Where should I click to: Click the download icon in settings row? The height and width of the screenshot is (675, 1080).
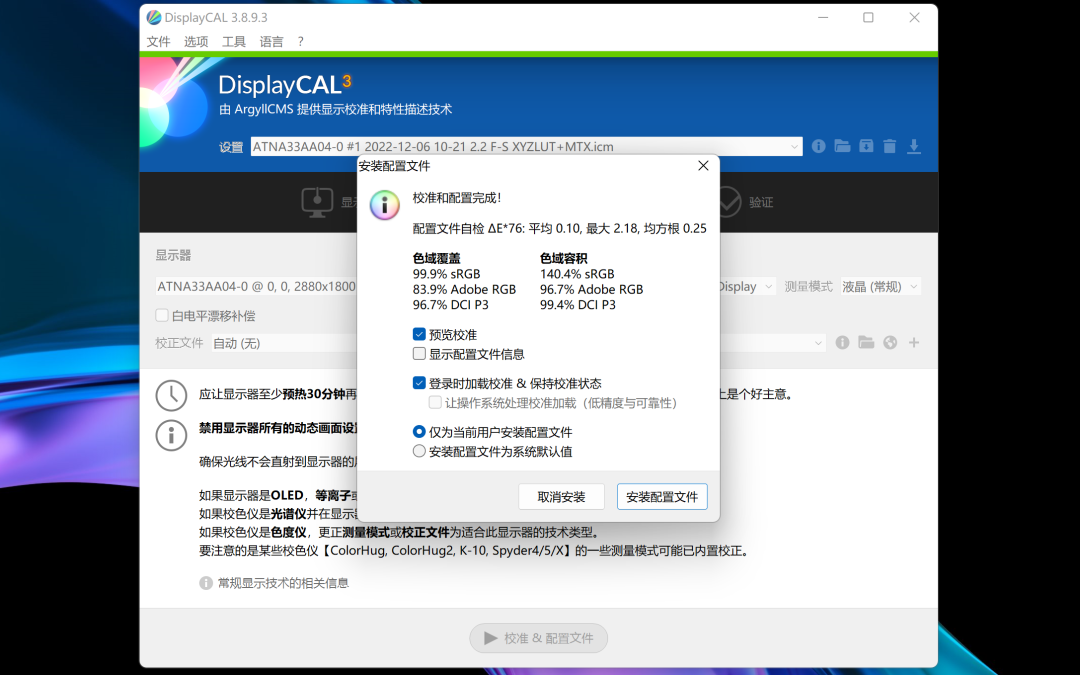coord(913,146)
